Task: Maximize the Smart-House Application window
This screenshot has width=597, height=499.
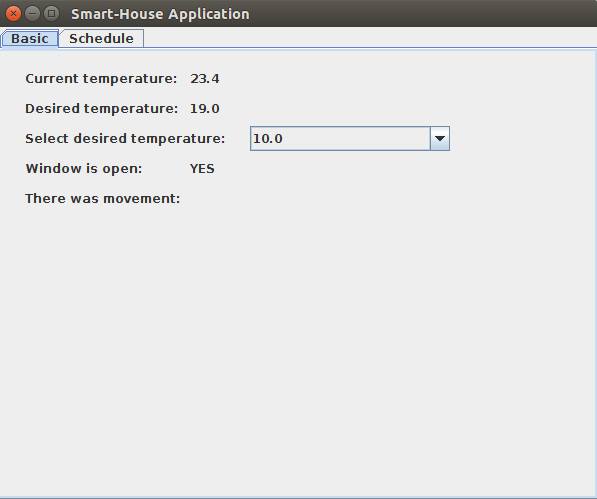Action: [x=51, y=14]
